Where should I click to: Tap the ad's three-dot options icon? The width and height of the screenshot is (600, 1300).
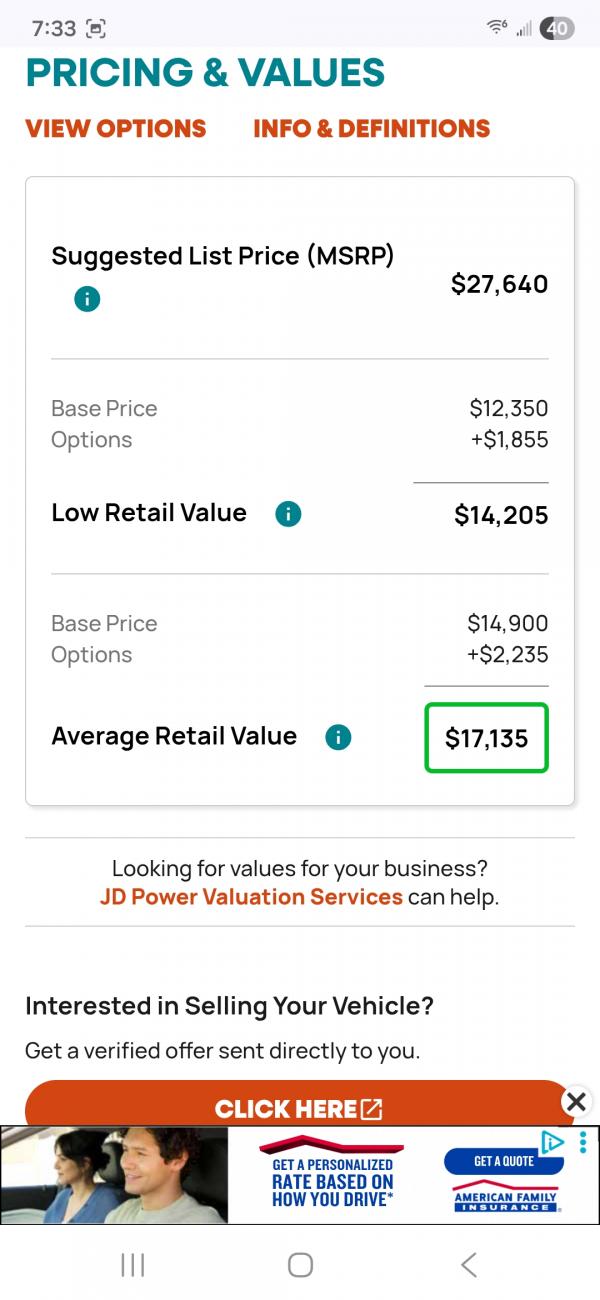(583, 1142)
